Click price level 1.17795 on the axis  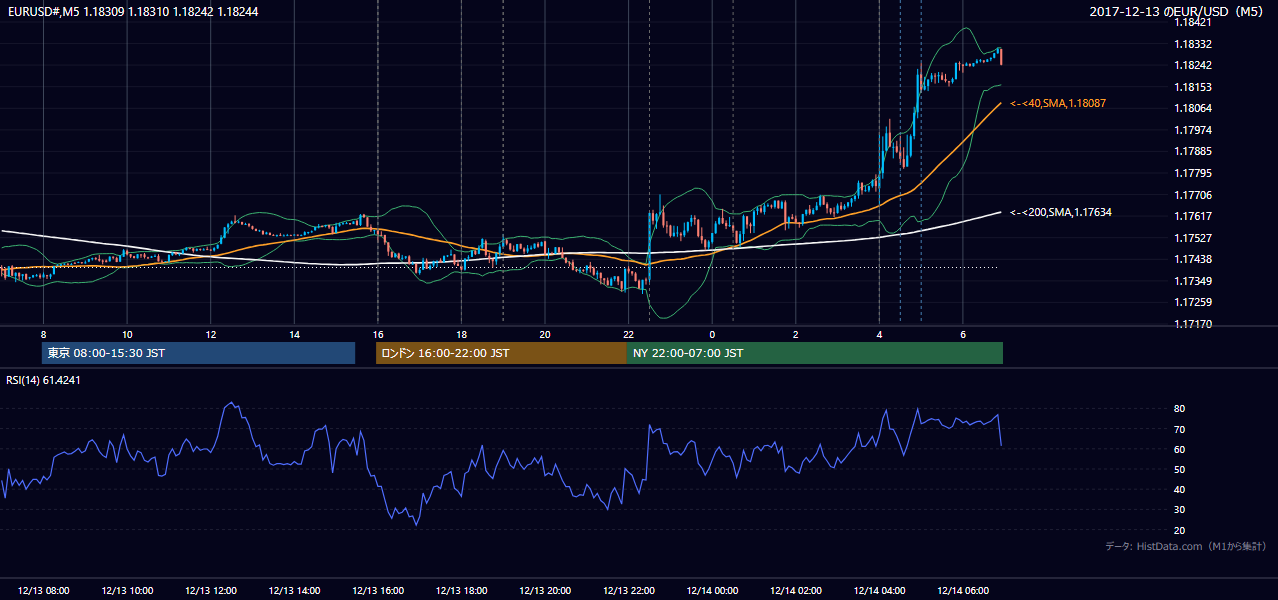click(x=1192, y=173)
